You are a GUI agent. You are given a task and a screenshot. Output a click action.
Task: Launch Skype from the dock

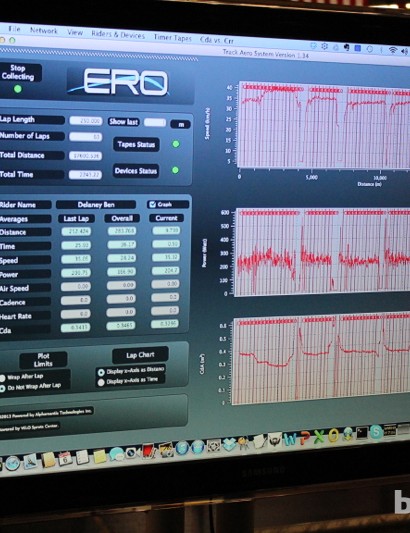pos(376,432)
